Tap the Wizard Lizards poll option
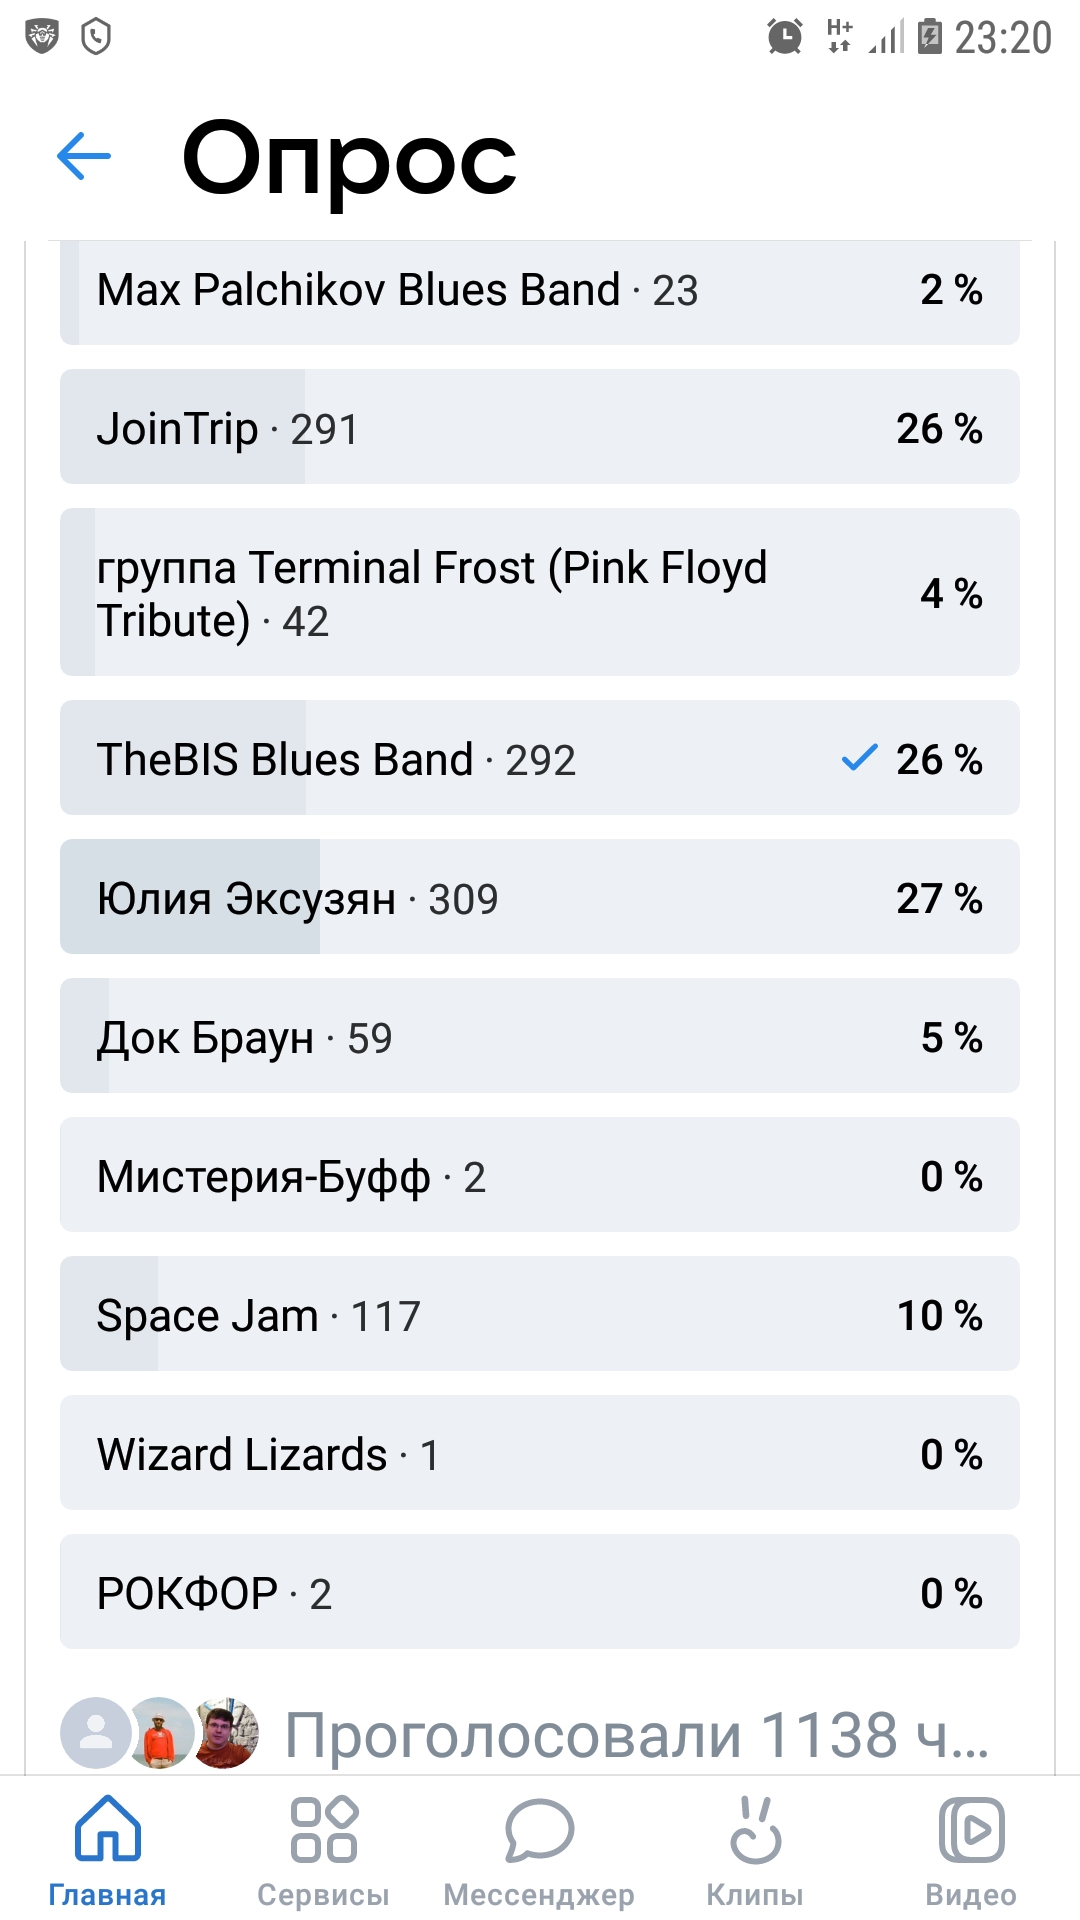The width and height of the screenshot is (1080, 1920). click(540, 1453)
